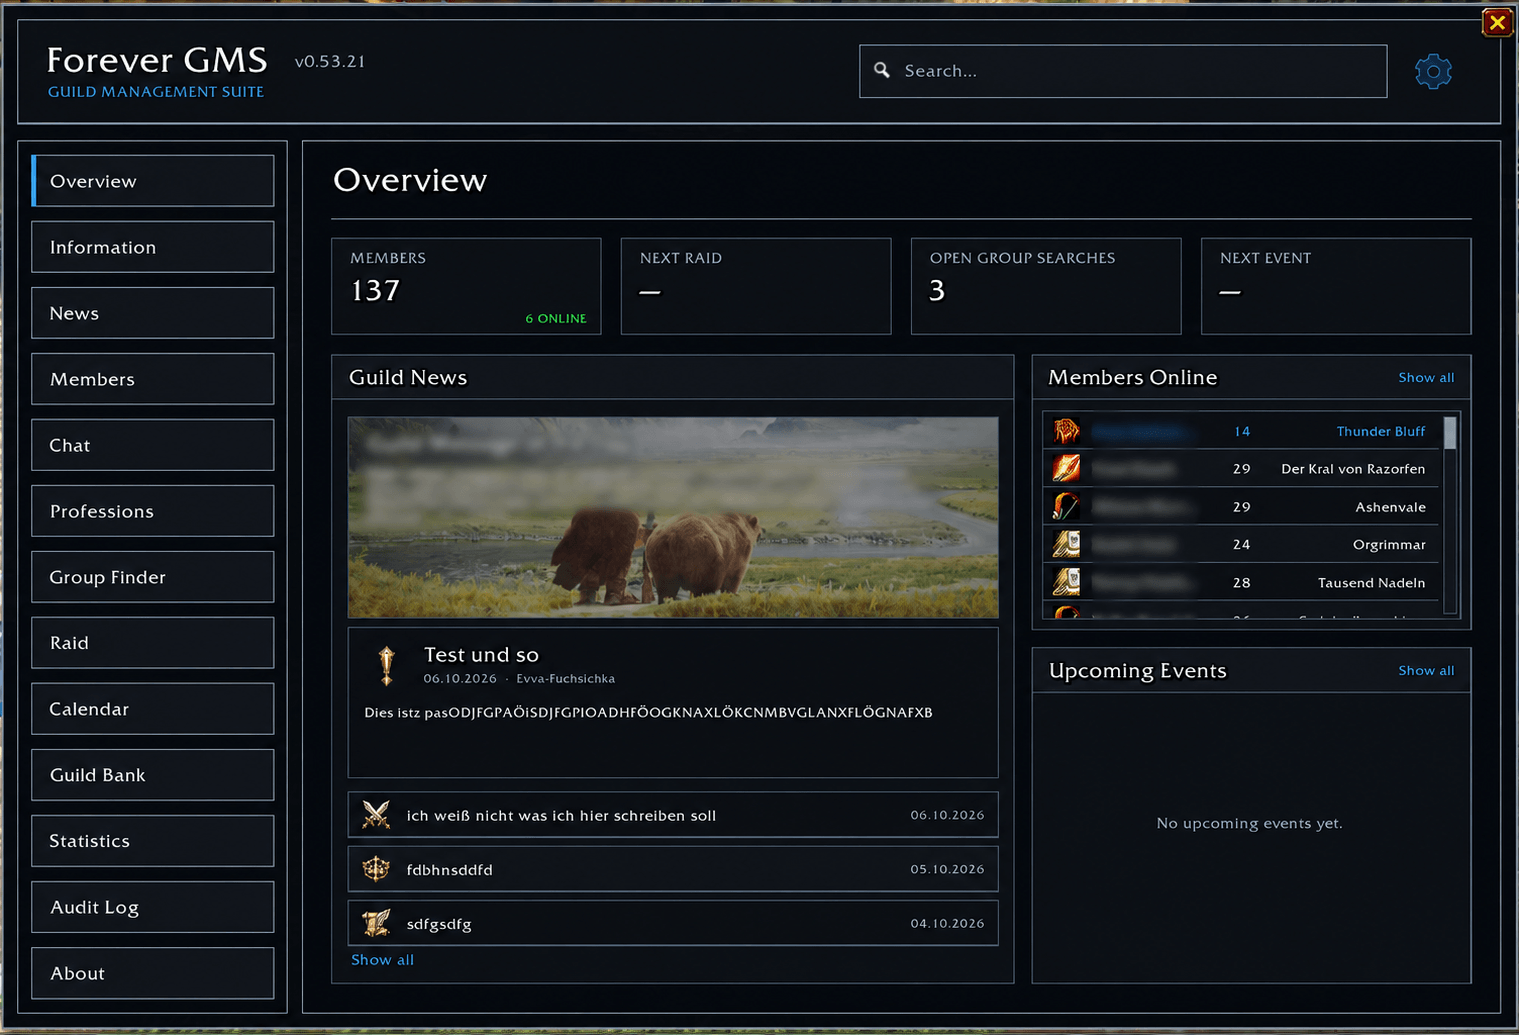The height and width of the screenshot is (1035, 1519).
Task: Open the Professions section
Action: (x=153, y=511)
